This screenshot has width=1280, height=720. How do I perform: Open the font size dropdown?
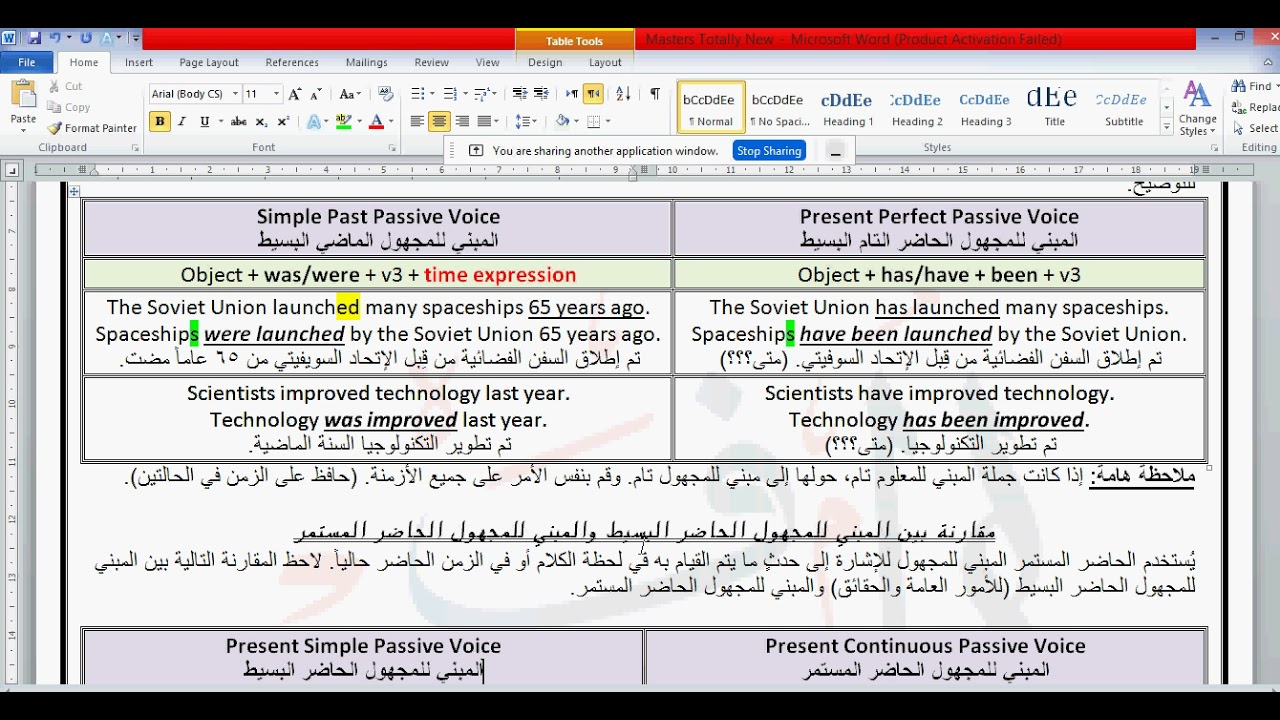point(277,94)
